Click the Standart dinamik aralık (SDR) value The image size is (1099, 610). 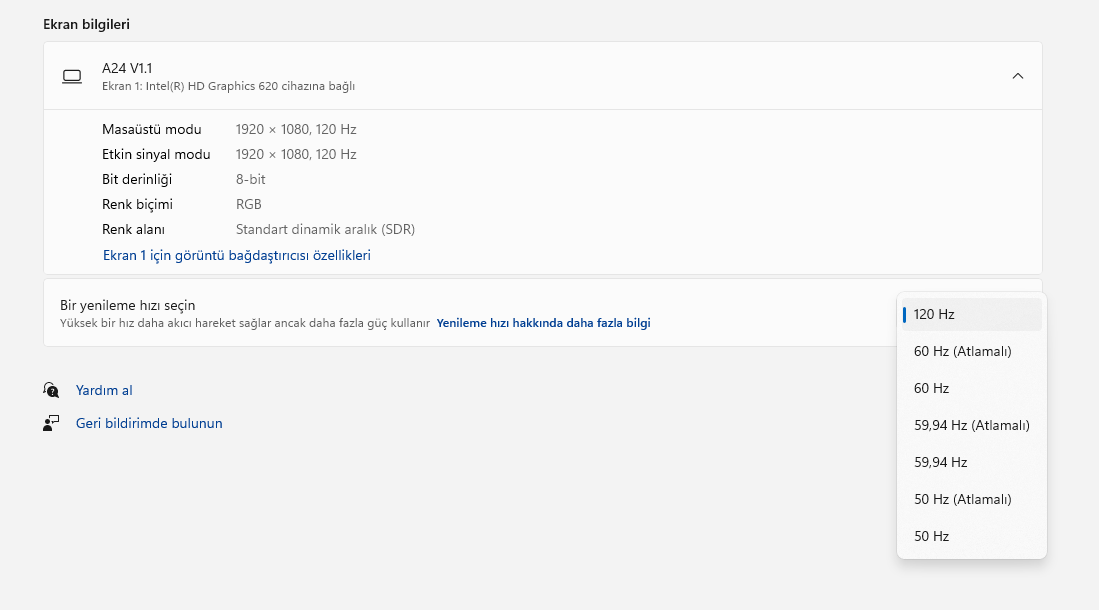[x=325, y=229]
